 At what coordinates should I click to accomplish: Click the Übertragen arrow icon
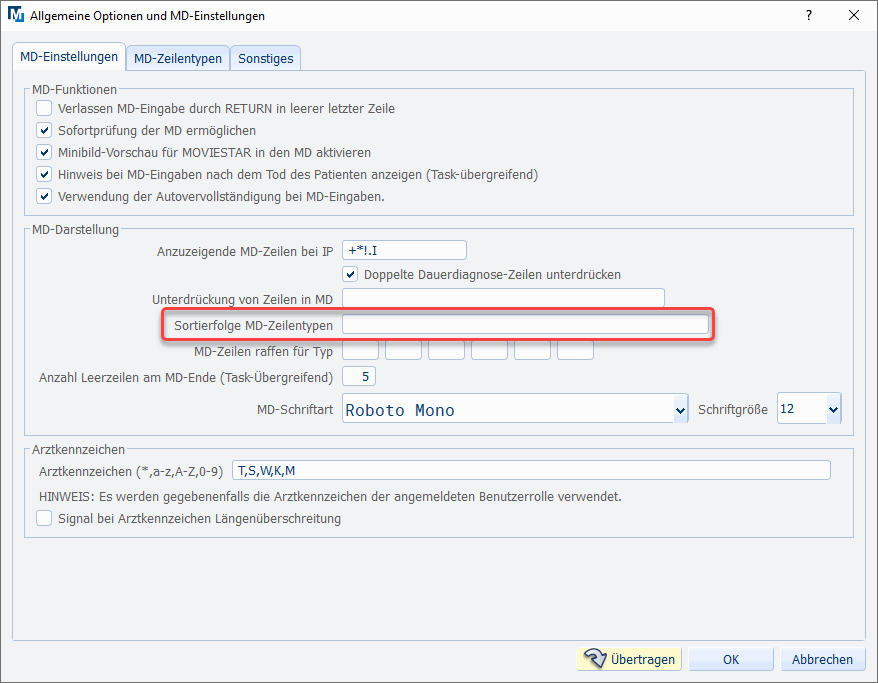click(x=595, y=659)
